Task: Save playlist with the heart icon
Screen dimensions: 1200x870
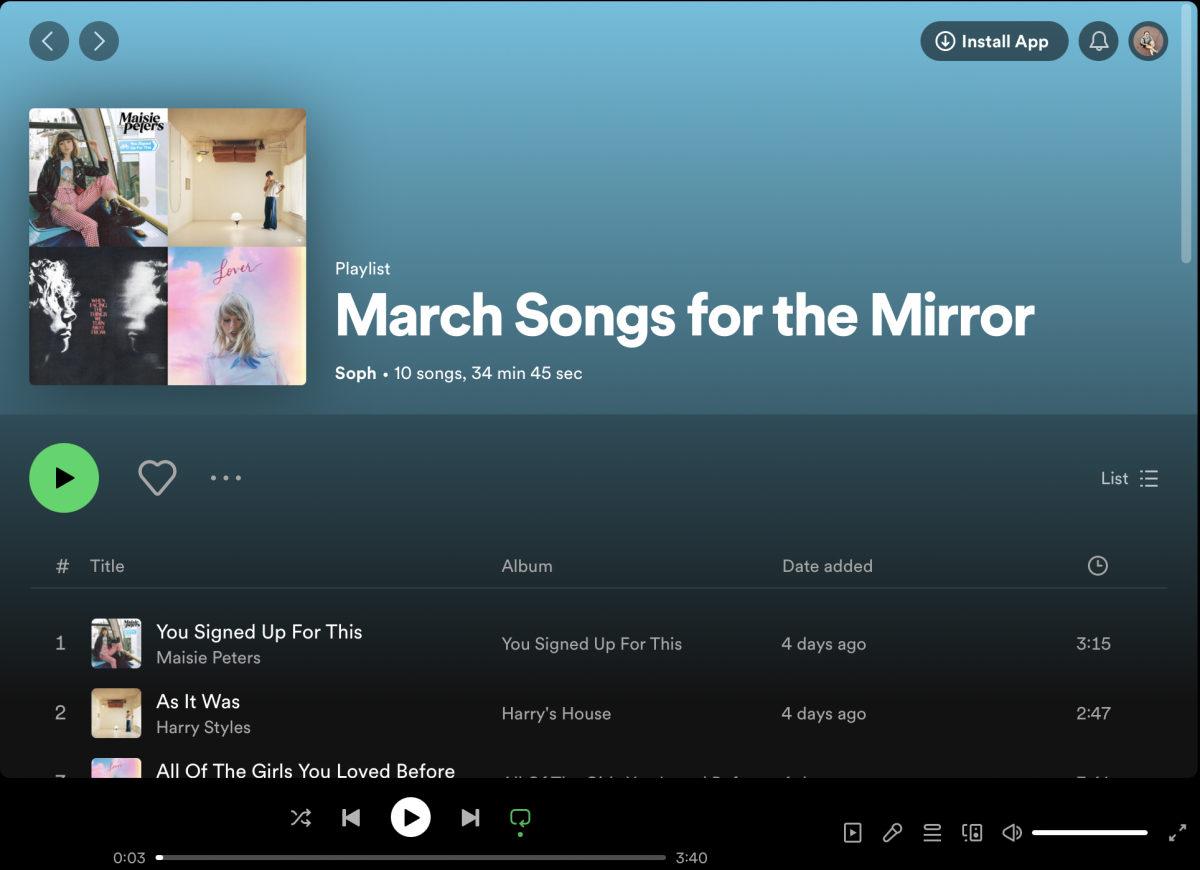Action: pos(157,478)
